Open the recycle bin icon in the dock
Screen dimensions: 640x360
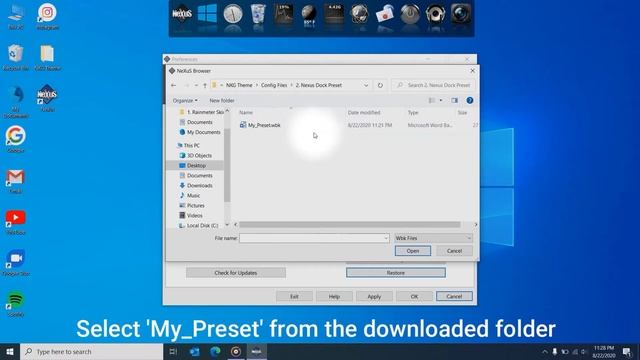point(258,14)
